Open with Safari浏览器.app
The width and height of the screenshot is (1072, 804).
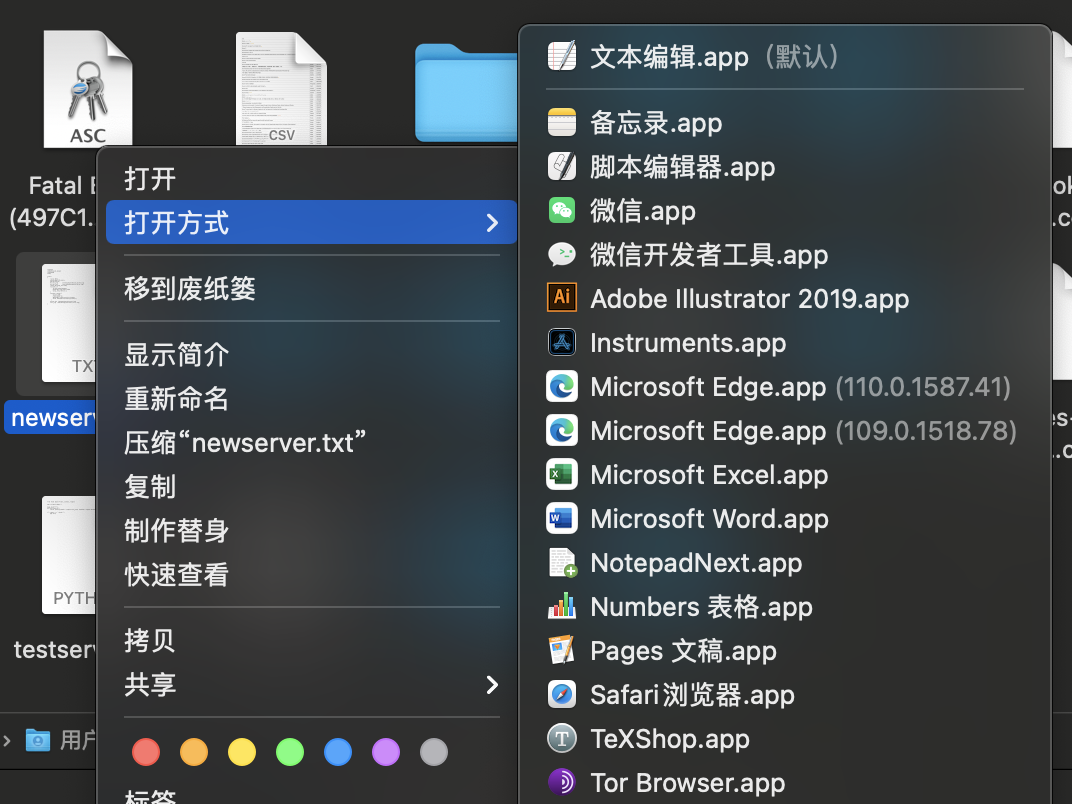(x=690, y=694)
